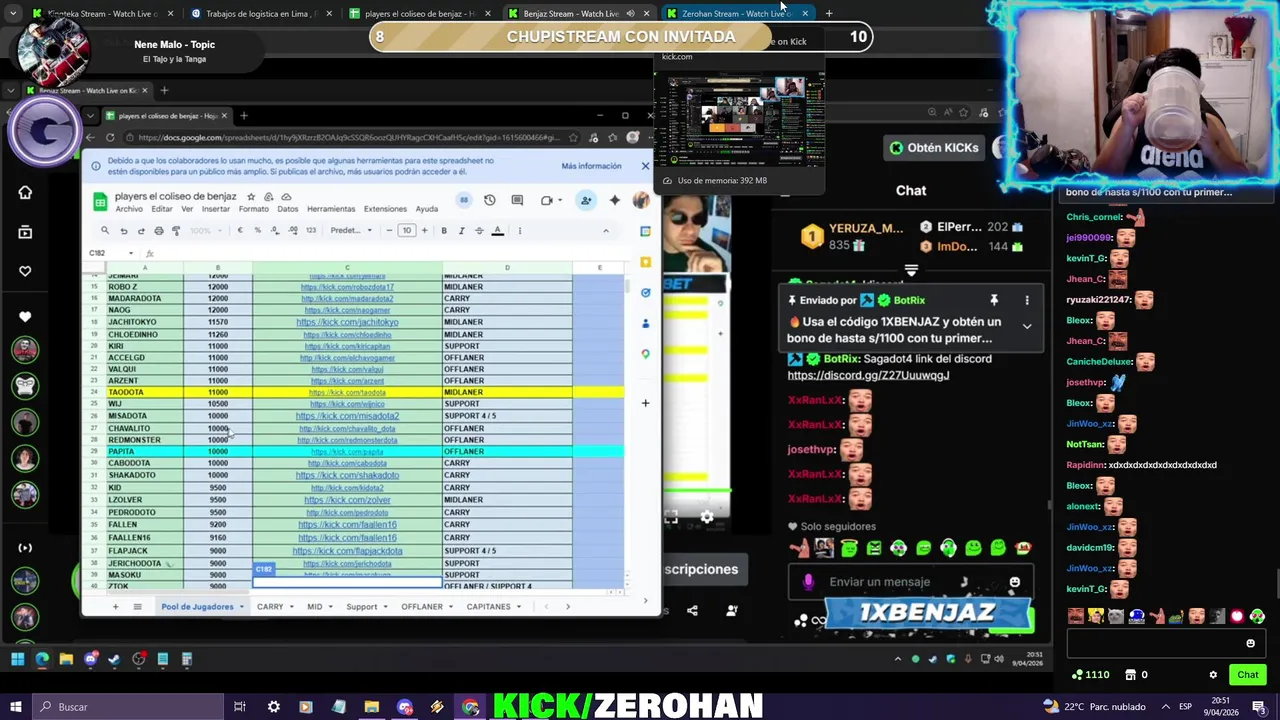Apply euro currency format
1280x720 pixels.
(x=240, y=231)
